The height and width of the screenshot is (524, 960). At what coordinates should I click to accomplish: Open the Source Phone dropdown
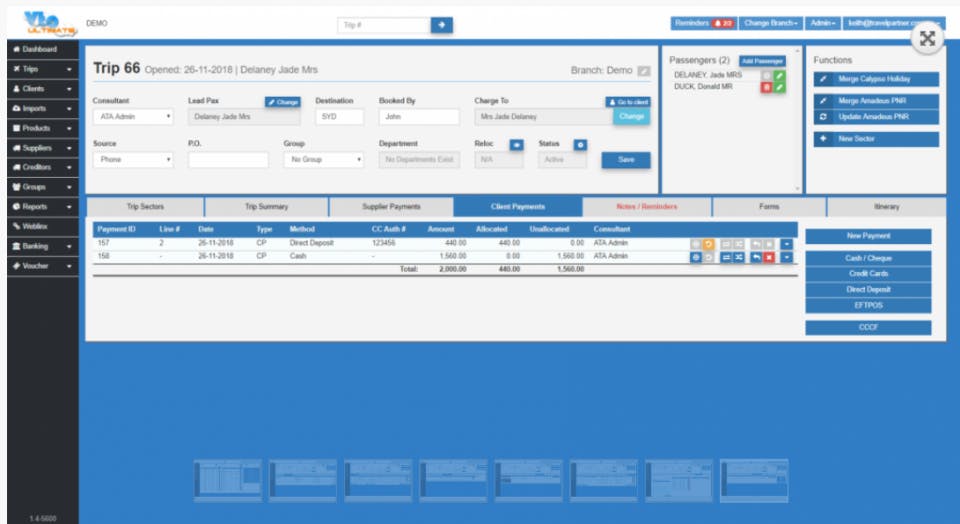tap(133, 160)
